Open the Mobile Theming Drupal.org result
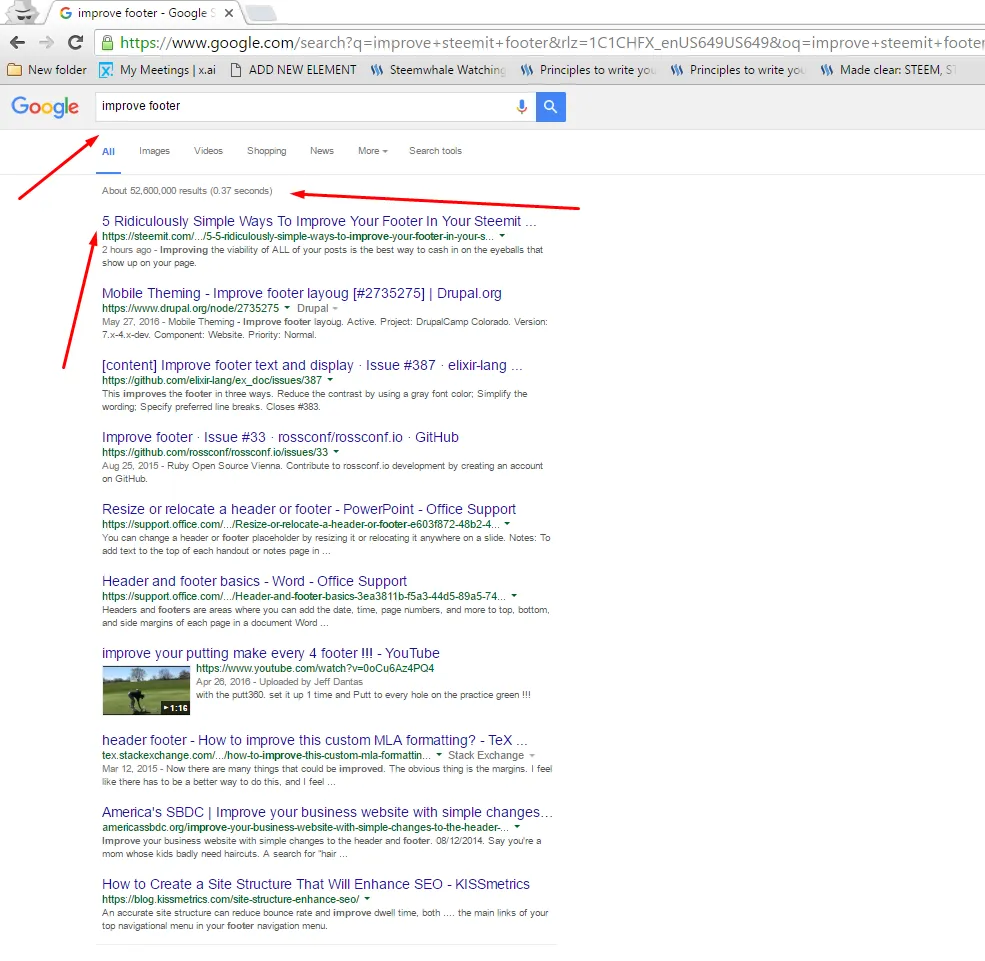Image resolution: width=985 pixels, height=961 pixels. [302, 293]
